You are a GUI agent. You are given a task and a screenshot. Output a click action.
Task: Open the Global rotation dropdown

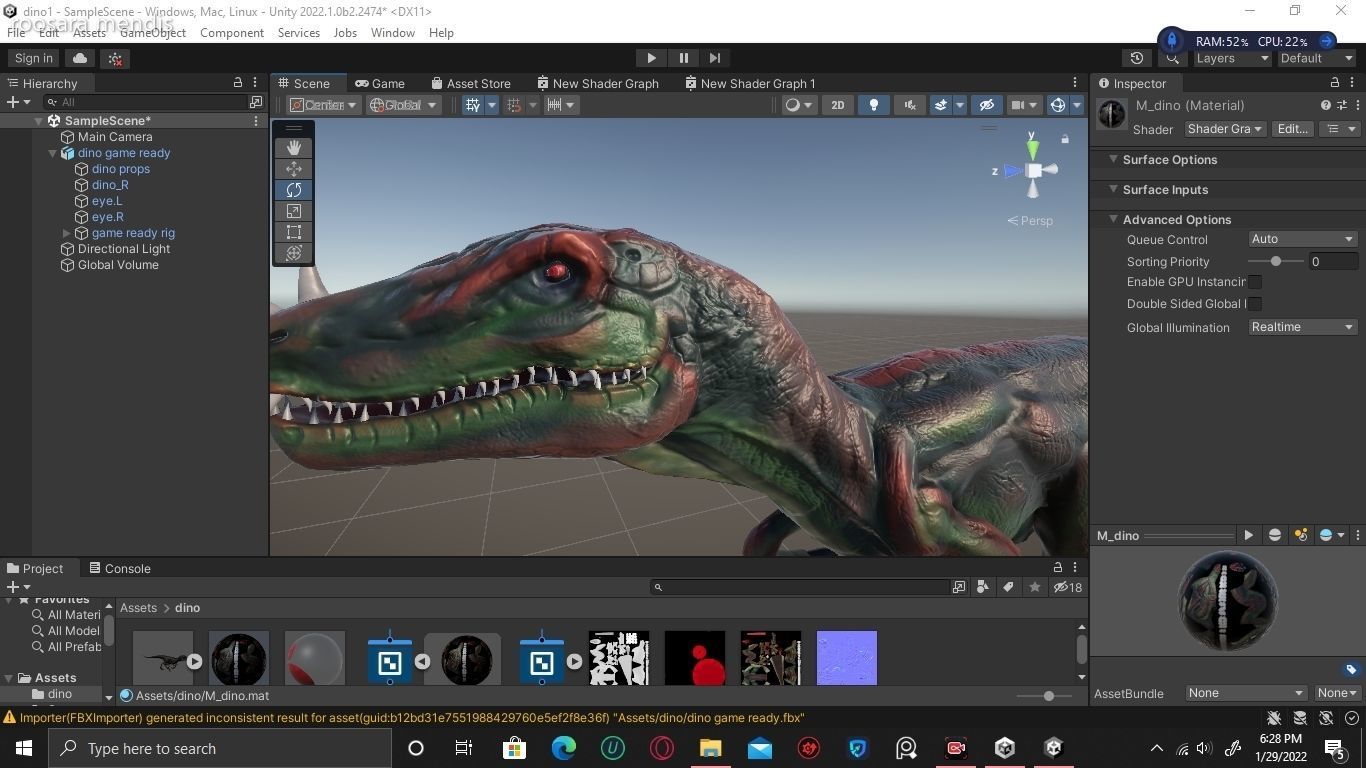[403, 104]
